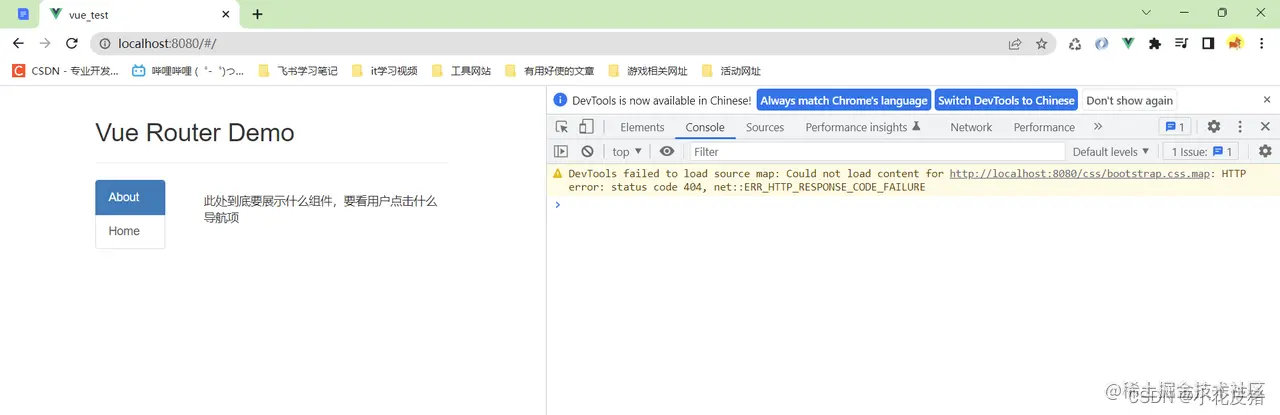
Task: View site information icon in address bar
Action: point(105,43)
